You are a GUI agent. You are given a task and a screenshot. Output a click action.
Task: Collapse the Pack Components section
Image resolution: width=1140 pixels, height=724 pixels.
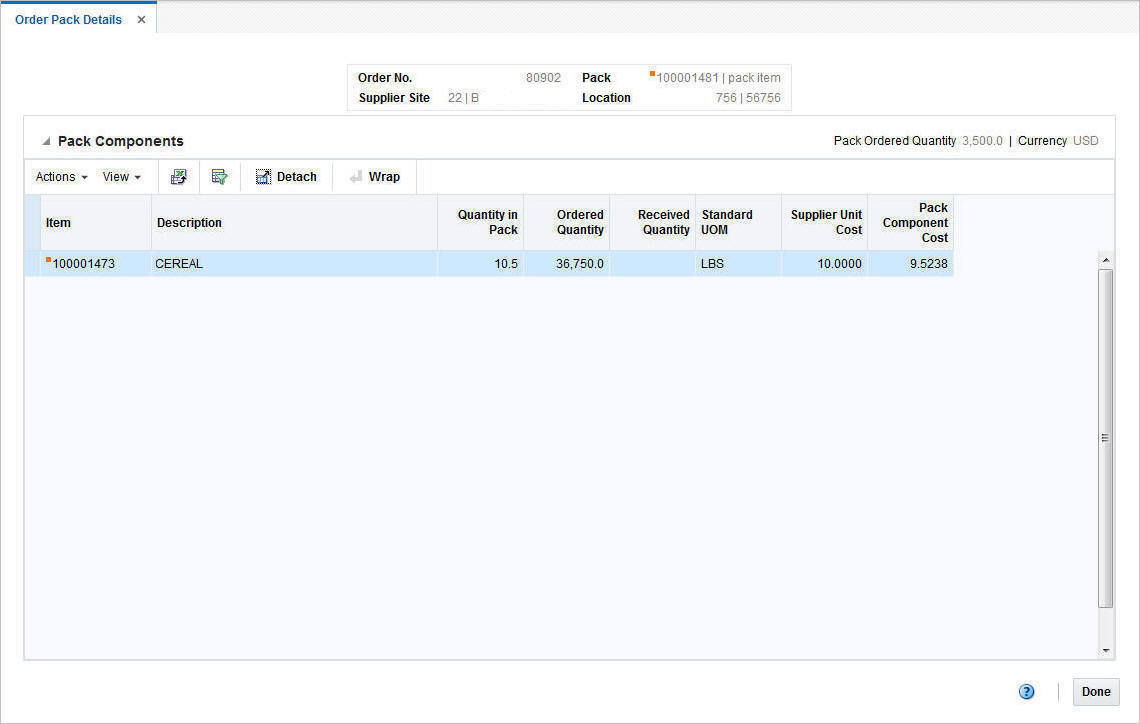click(46, 141)
